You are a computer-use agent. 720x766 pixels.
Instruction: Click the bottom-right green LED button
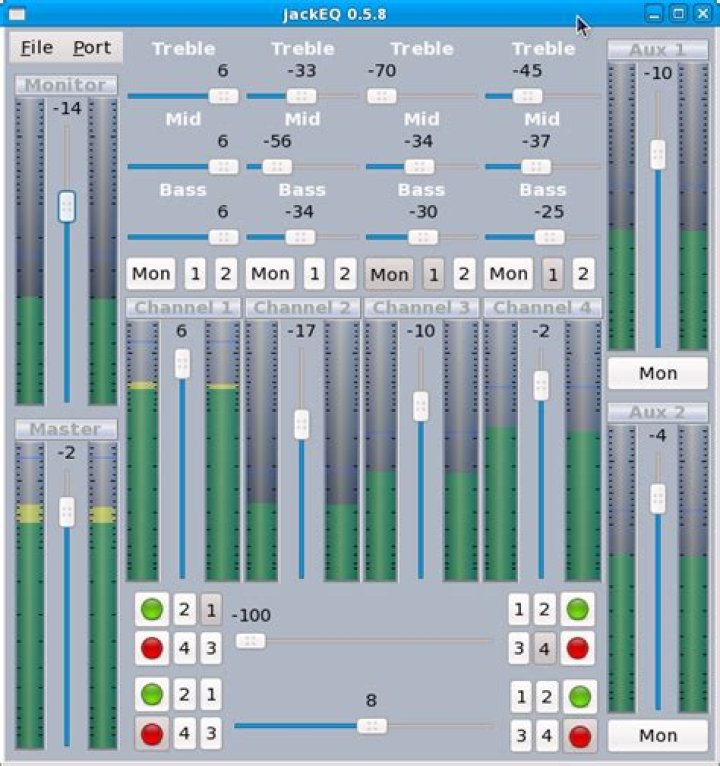click(580, 697)
